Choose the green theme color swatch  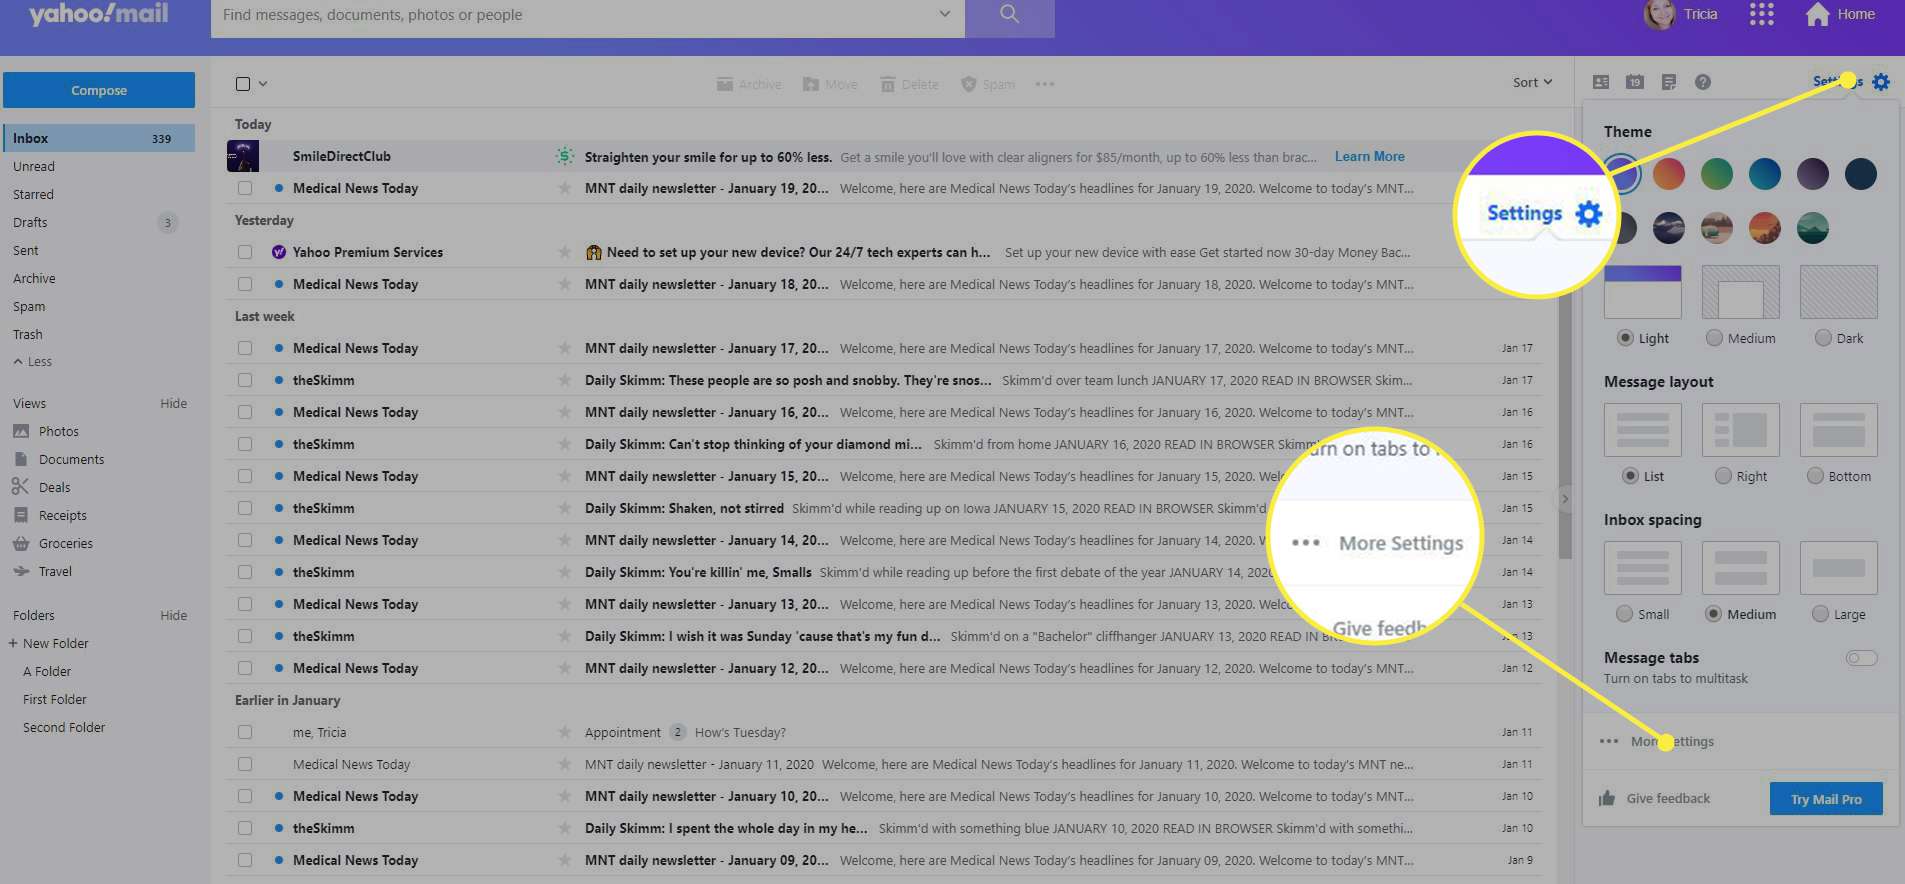pyautogui.click(x=1717, y=174)
